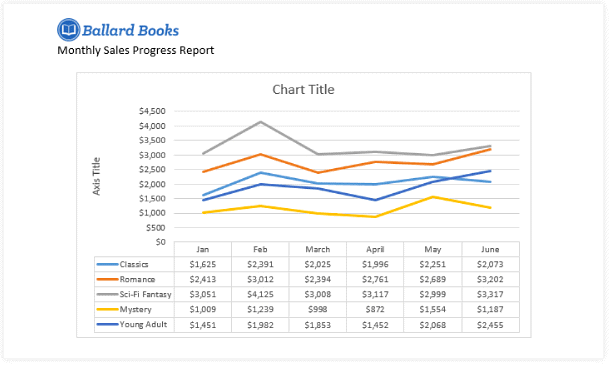This screenshot has width=609, height=365.
Task: Click the $1,009 Mystery January cell
Action: point(203,309)
